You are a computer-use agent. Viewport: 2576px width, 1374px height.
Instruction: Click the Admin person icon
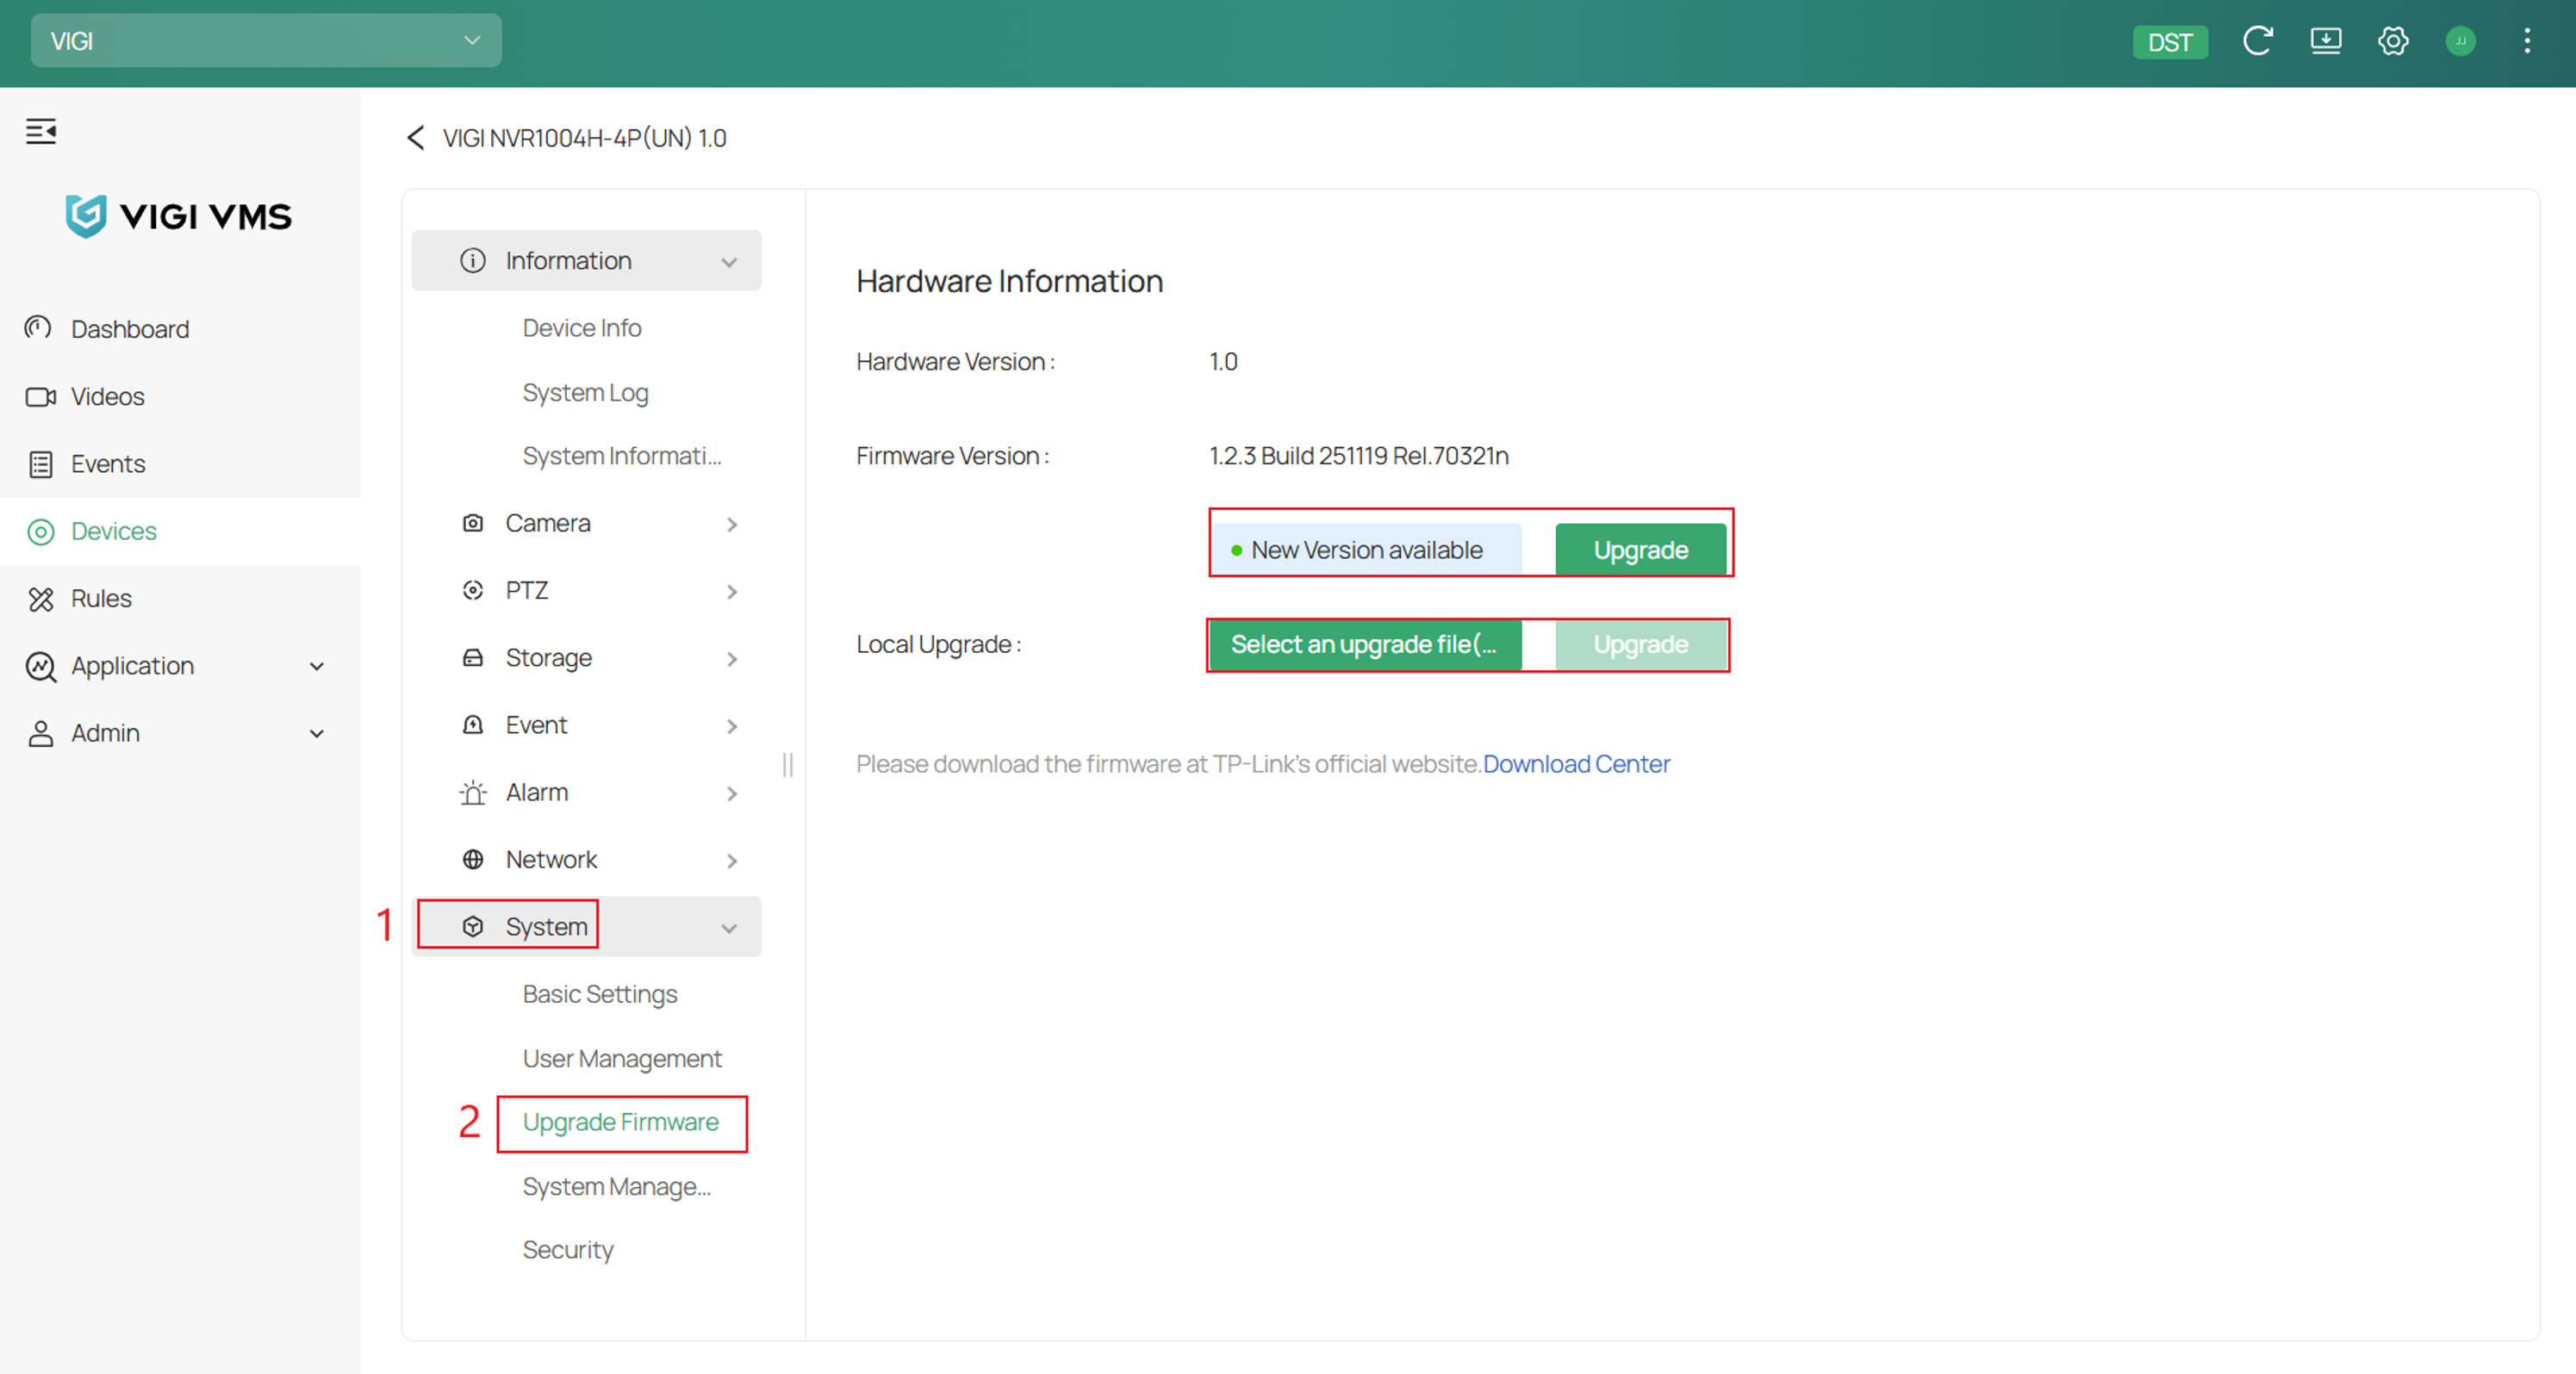41,733
